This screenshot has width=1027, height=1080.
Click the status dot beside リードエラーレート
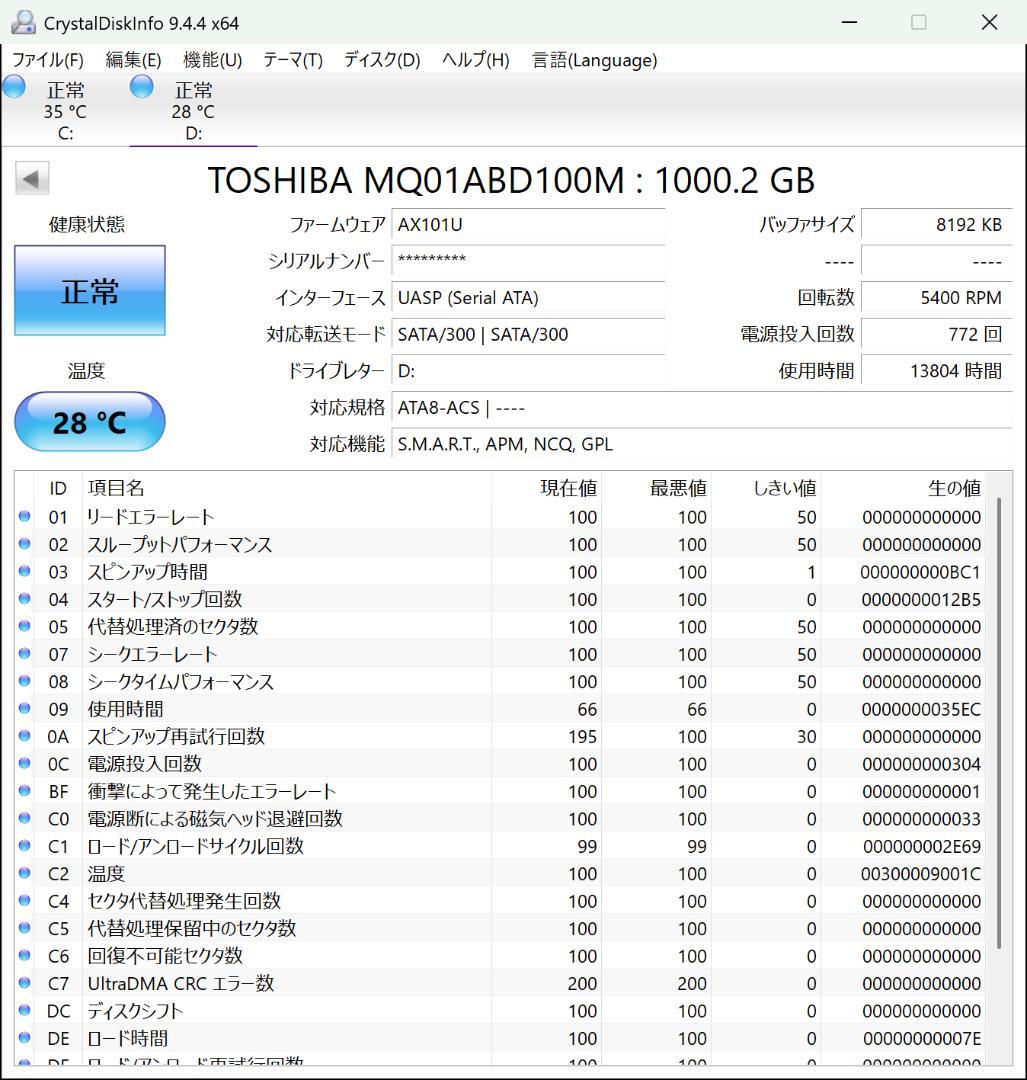(25, 517)
